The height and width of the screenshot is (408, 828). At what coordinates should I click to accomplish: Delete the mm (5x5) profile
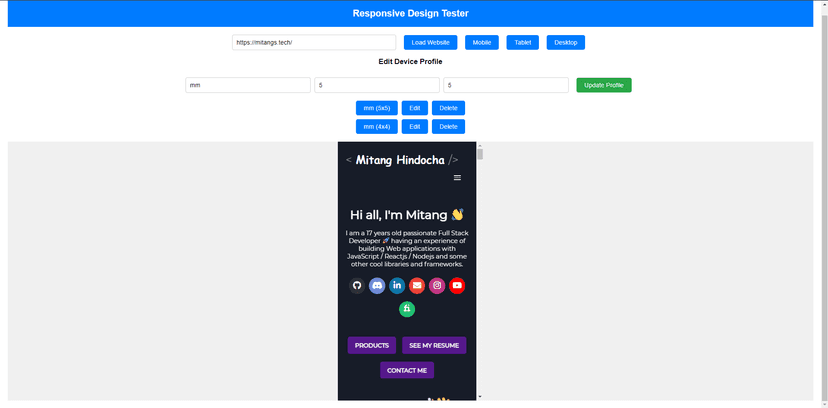click(448, 108)
